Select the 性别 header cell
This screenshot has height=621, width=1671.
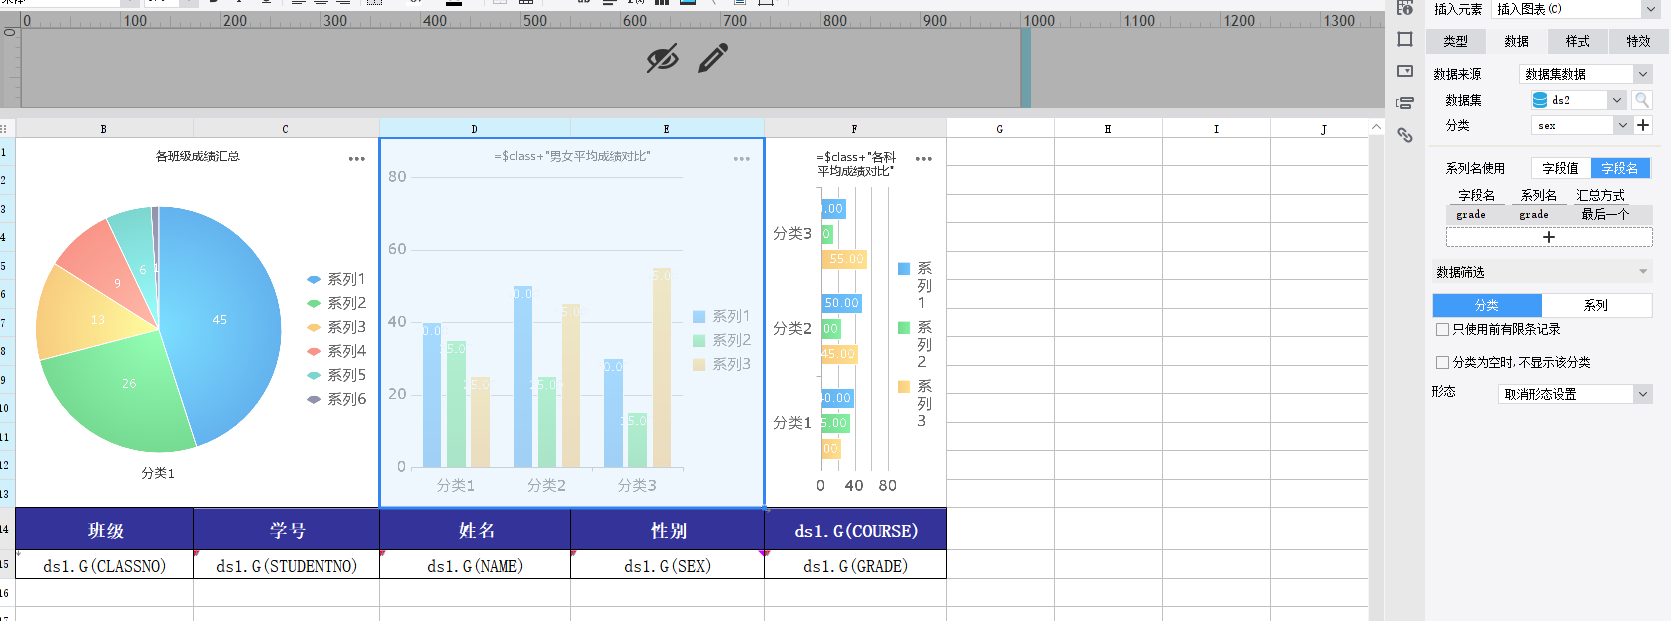point(668,530)
